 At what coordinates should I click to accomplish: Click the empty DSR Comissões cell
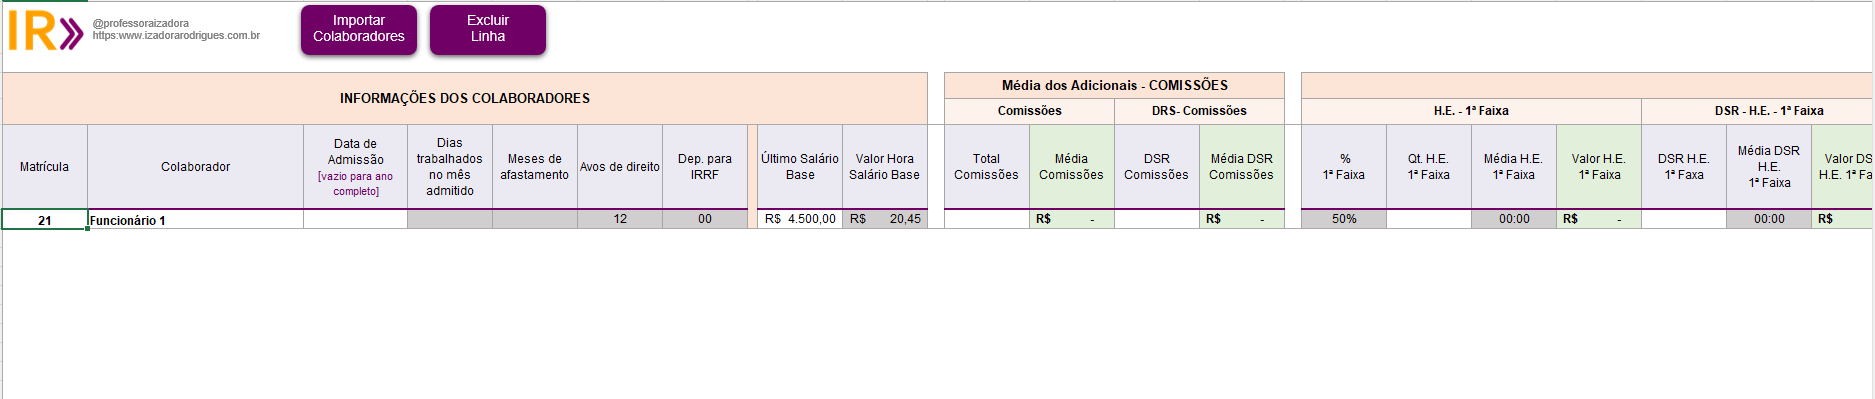point(1157,219)
